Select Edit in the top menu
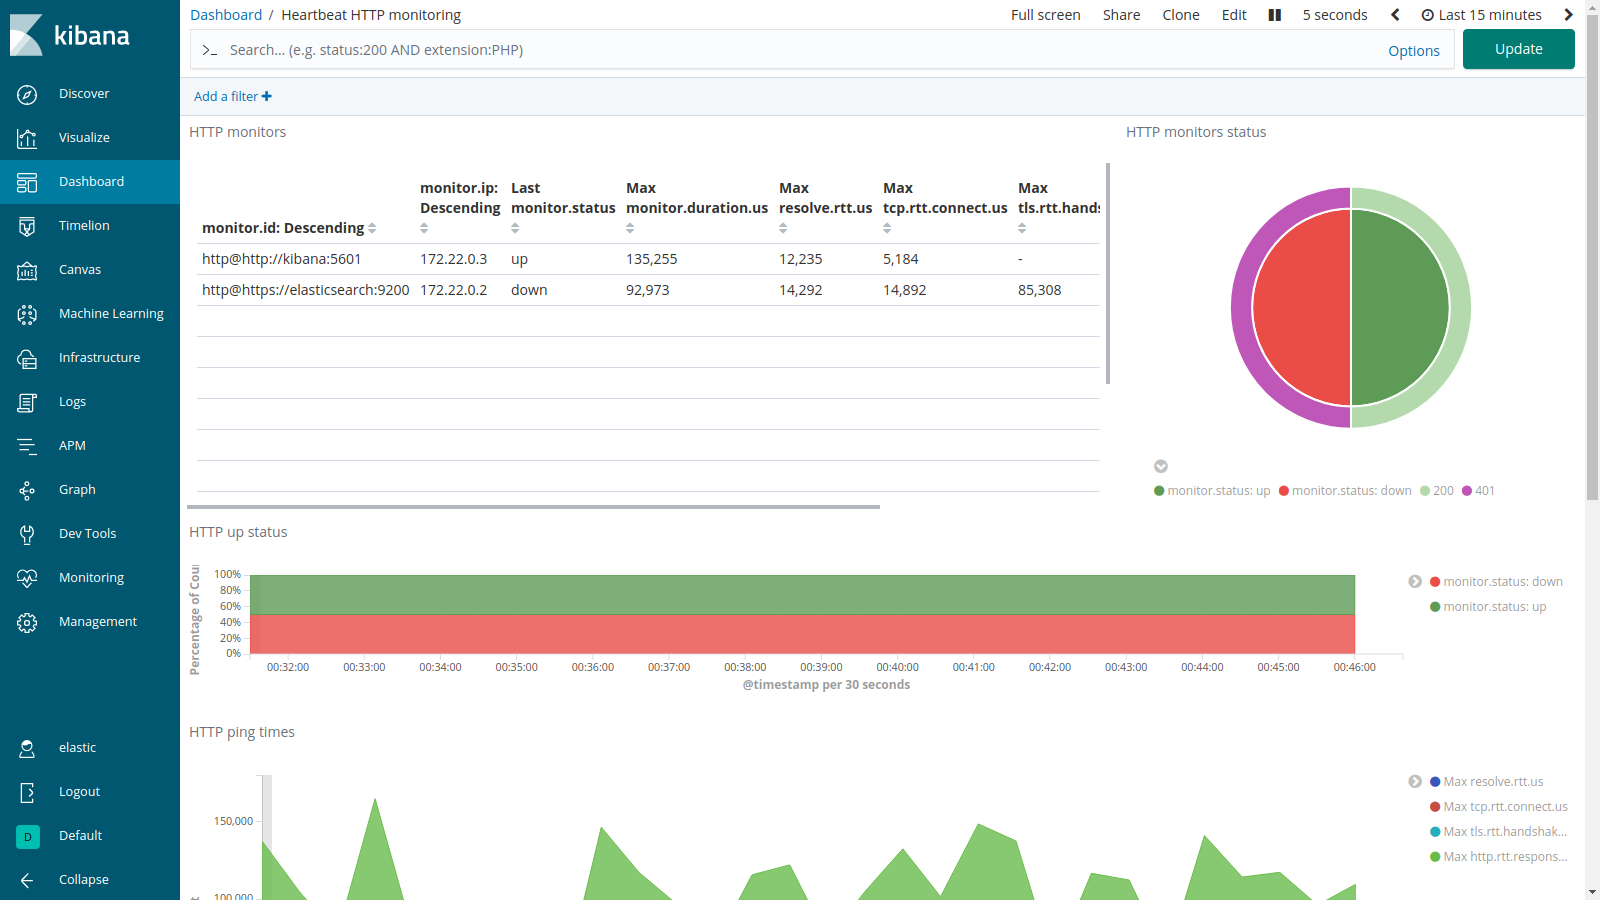The image size is (1600, 900). (x=1234, y=15)
